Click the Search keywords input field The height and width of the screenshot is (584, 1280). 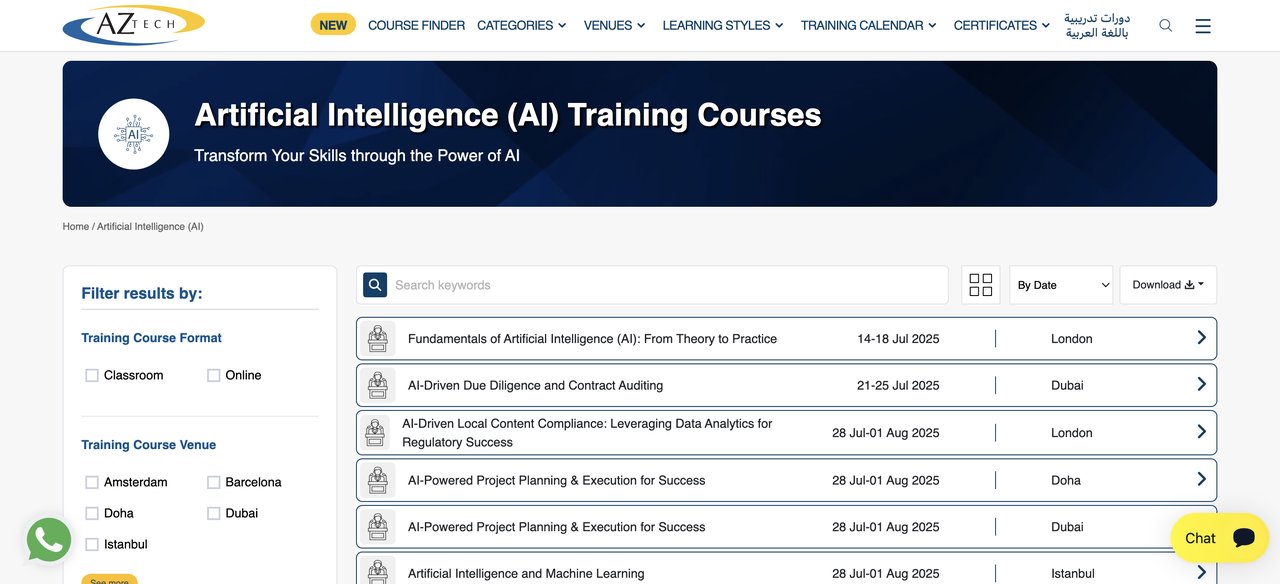pyautogui.click(x=667, y=285)
